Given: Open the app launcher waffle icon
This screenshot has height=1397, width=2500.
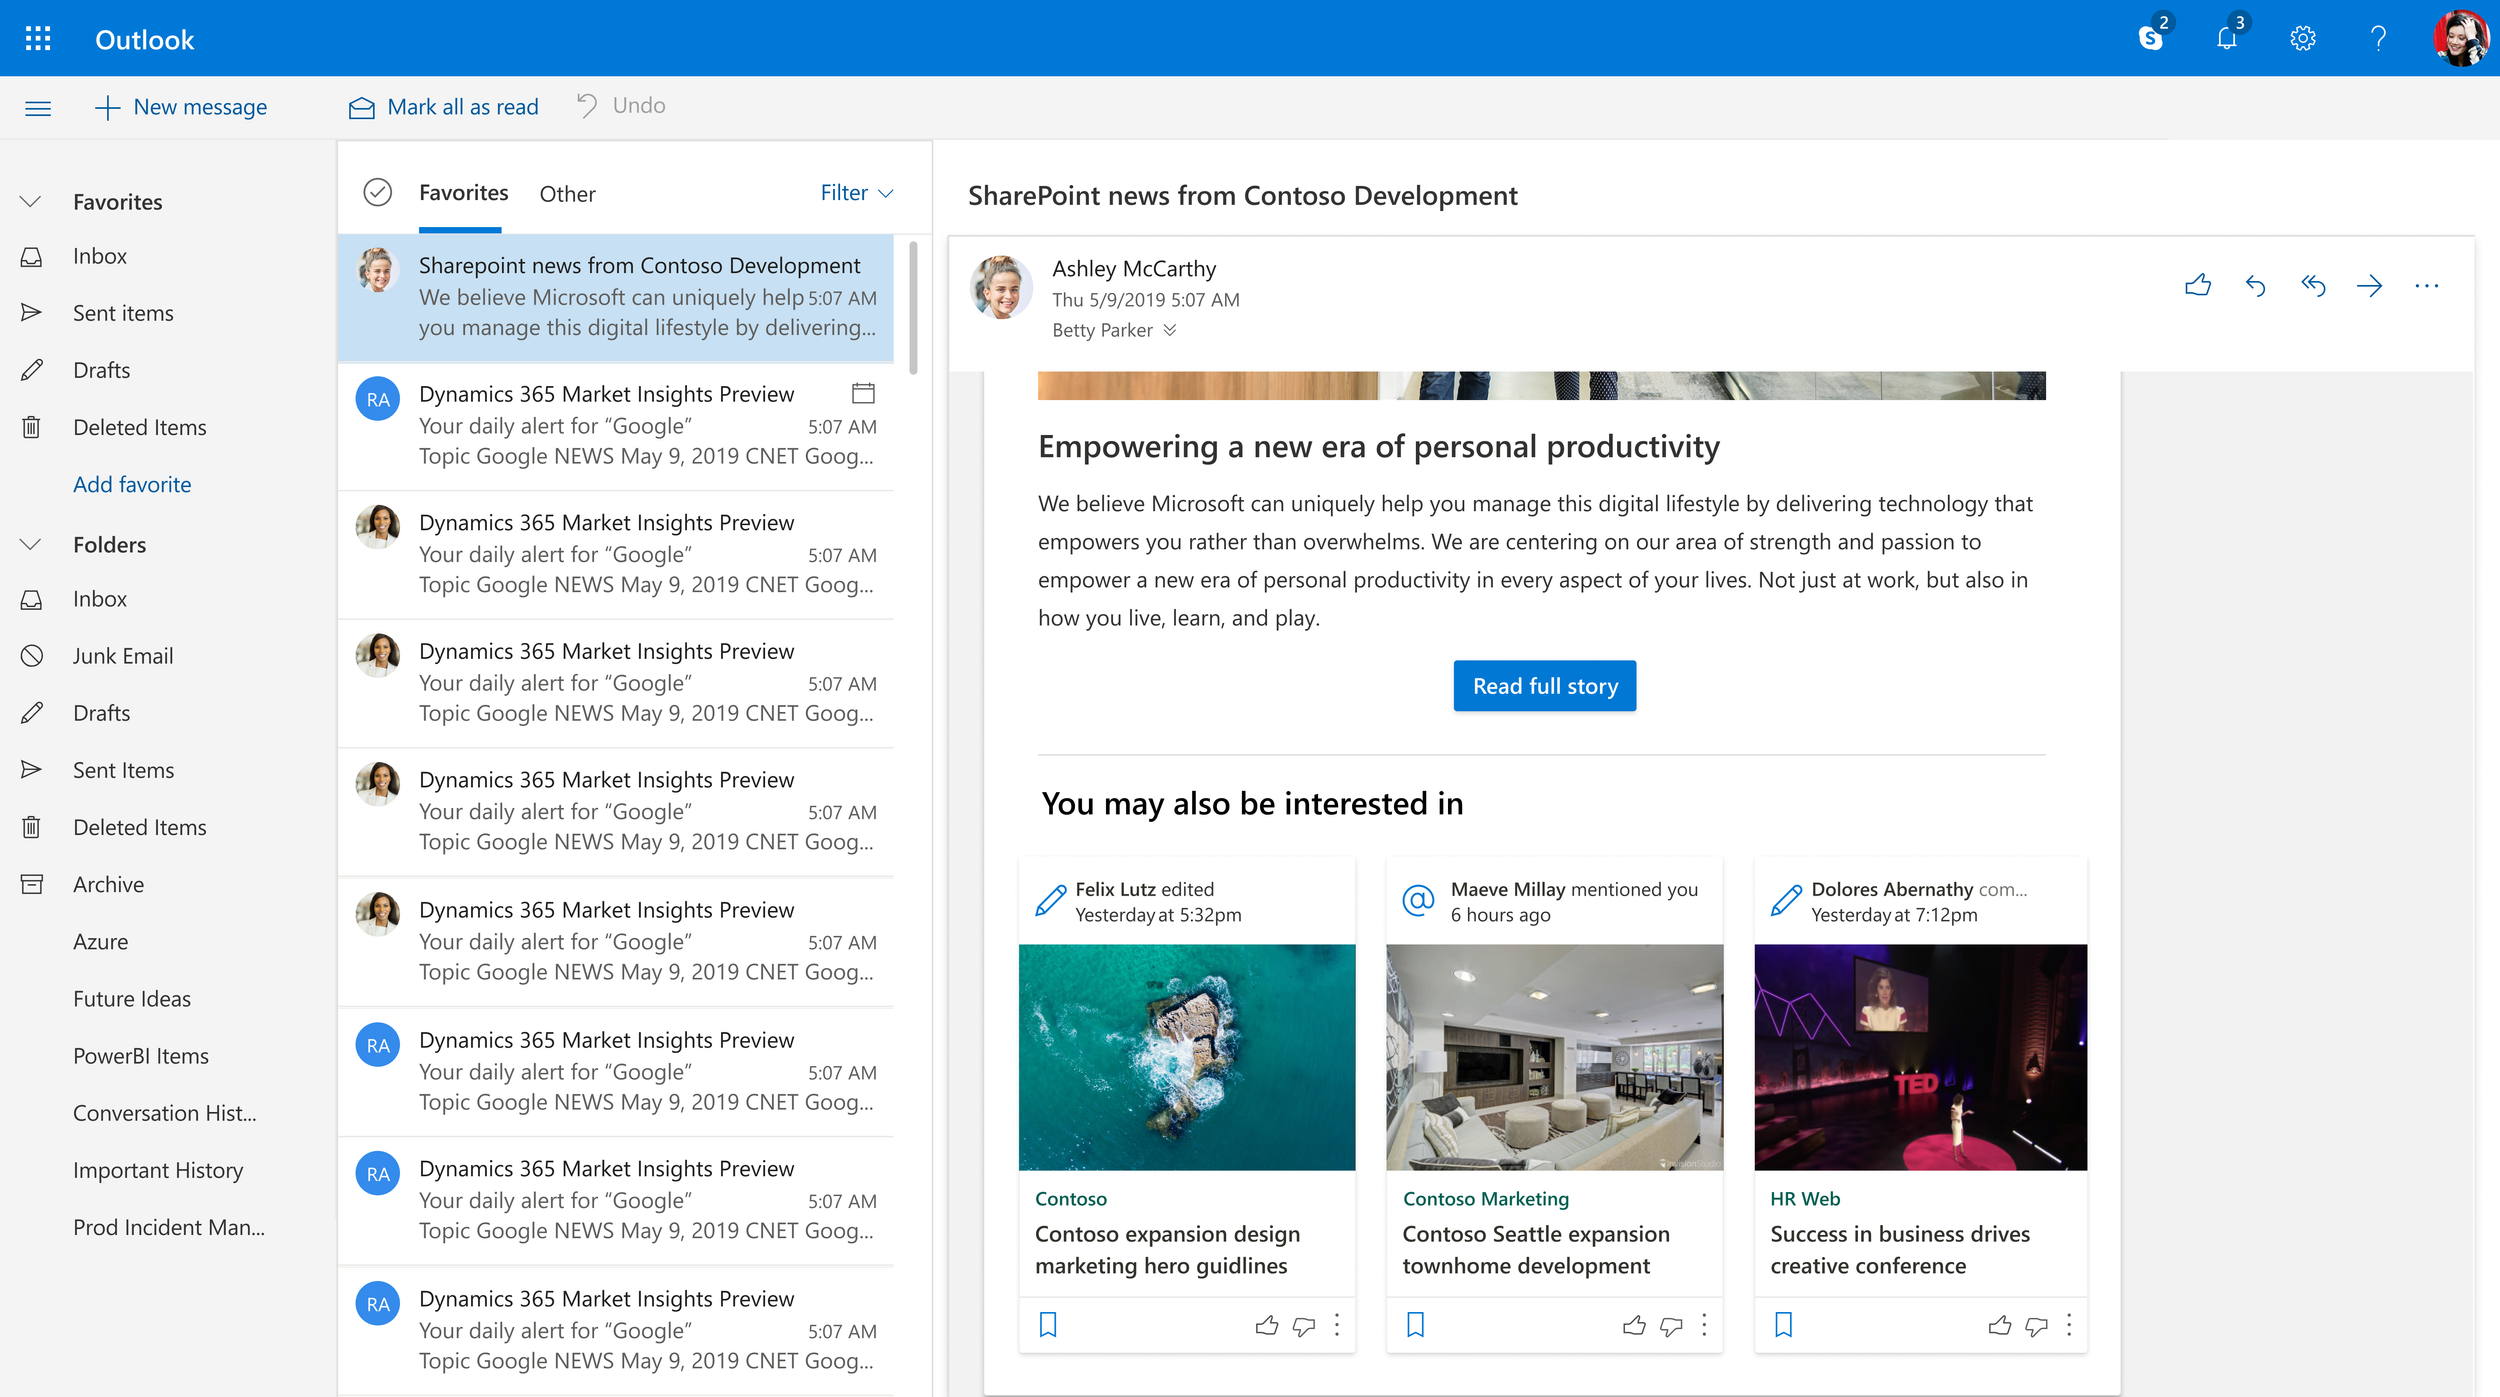Looking at the screenshot, I should click(38, 39).
